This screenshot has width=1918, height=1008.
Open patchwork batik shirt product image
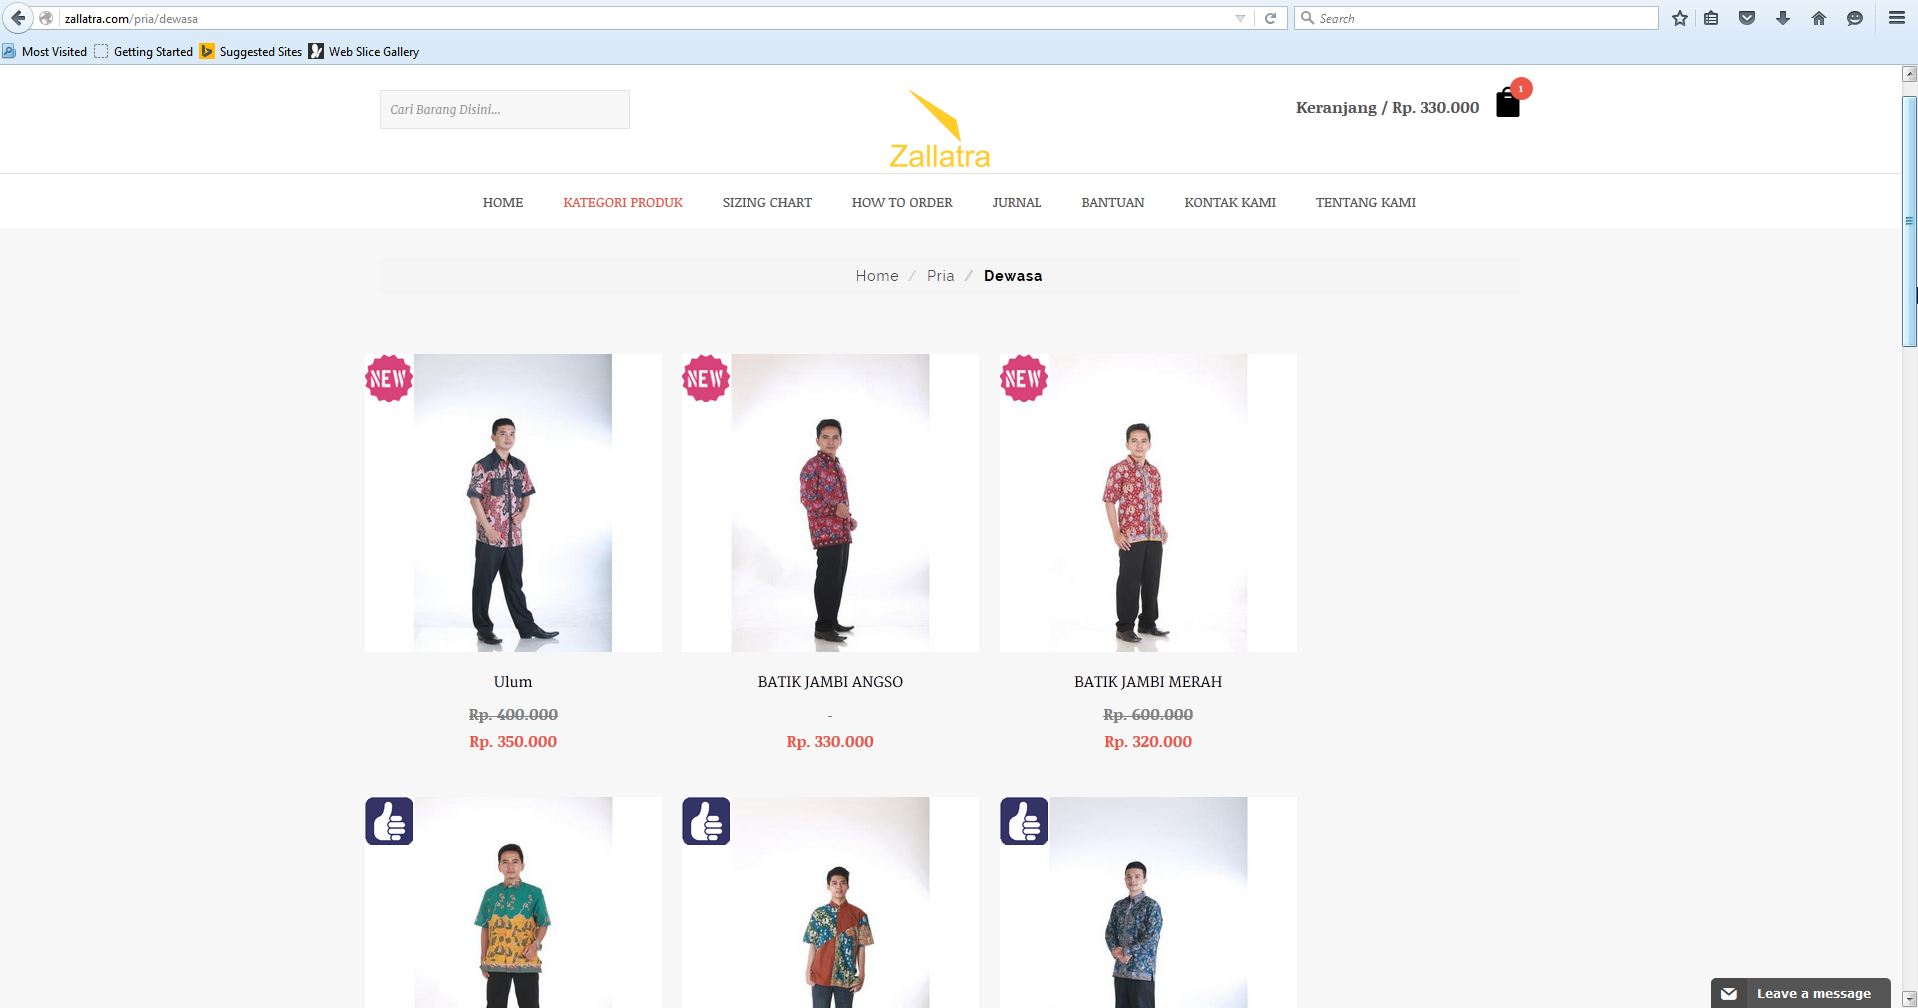[830, 902]
